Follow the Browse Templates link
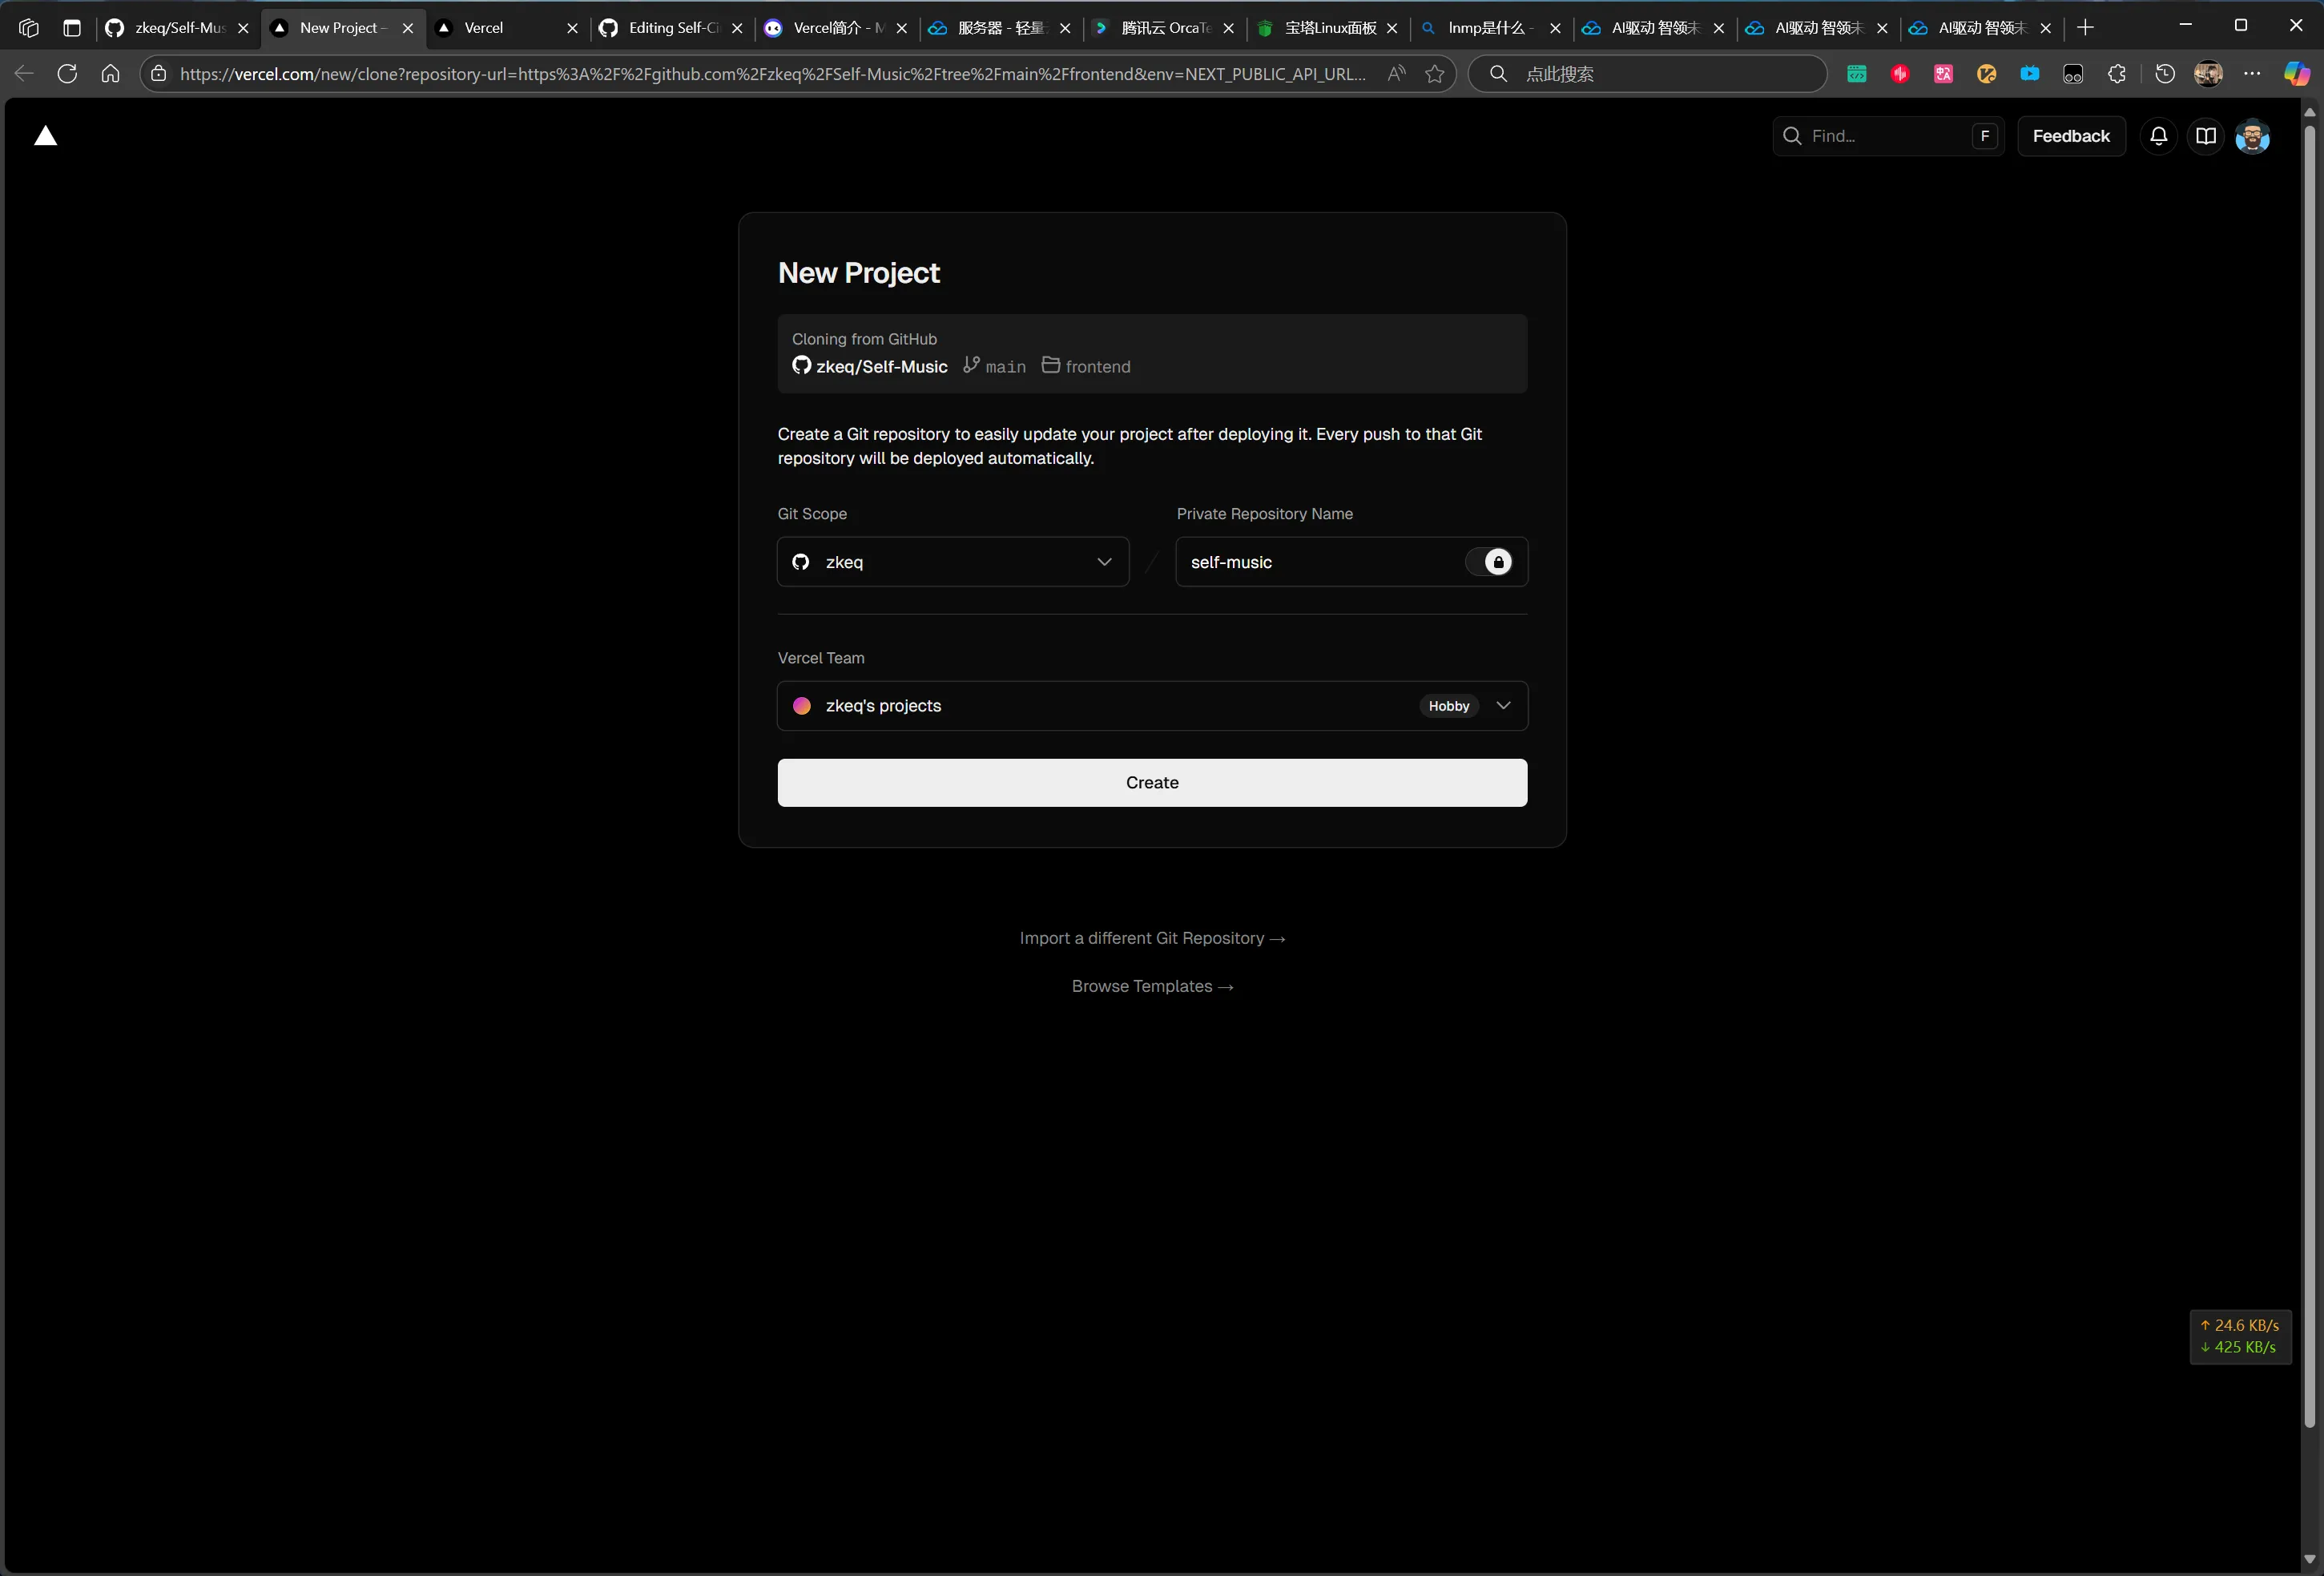This screenshot has height=1576, width=2324. [1152, 986]
